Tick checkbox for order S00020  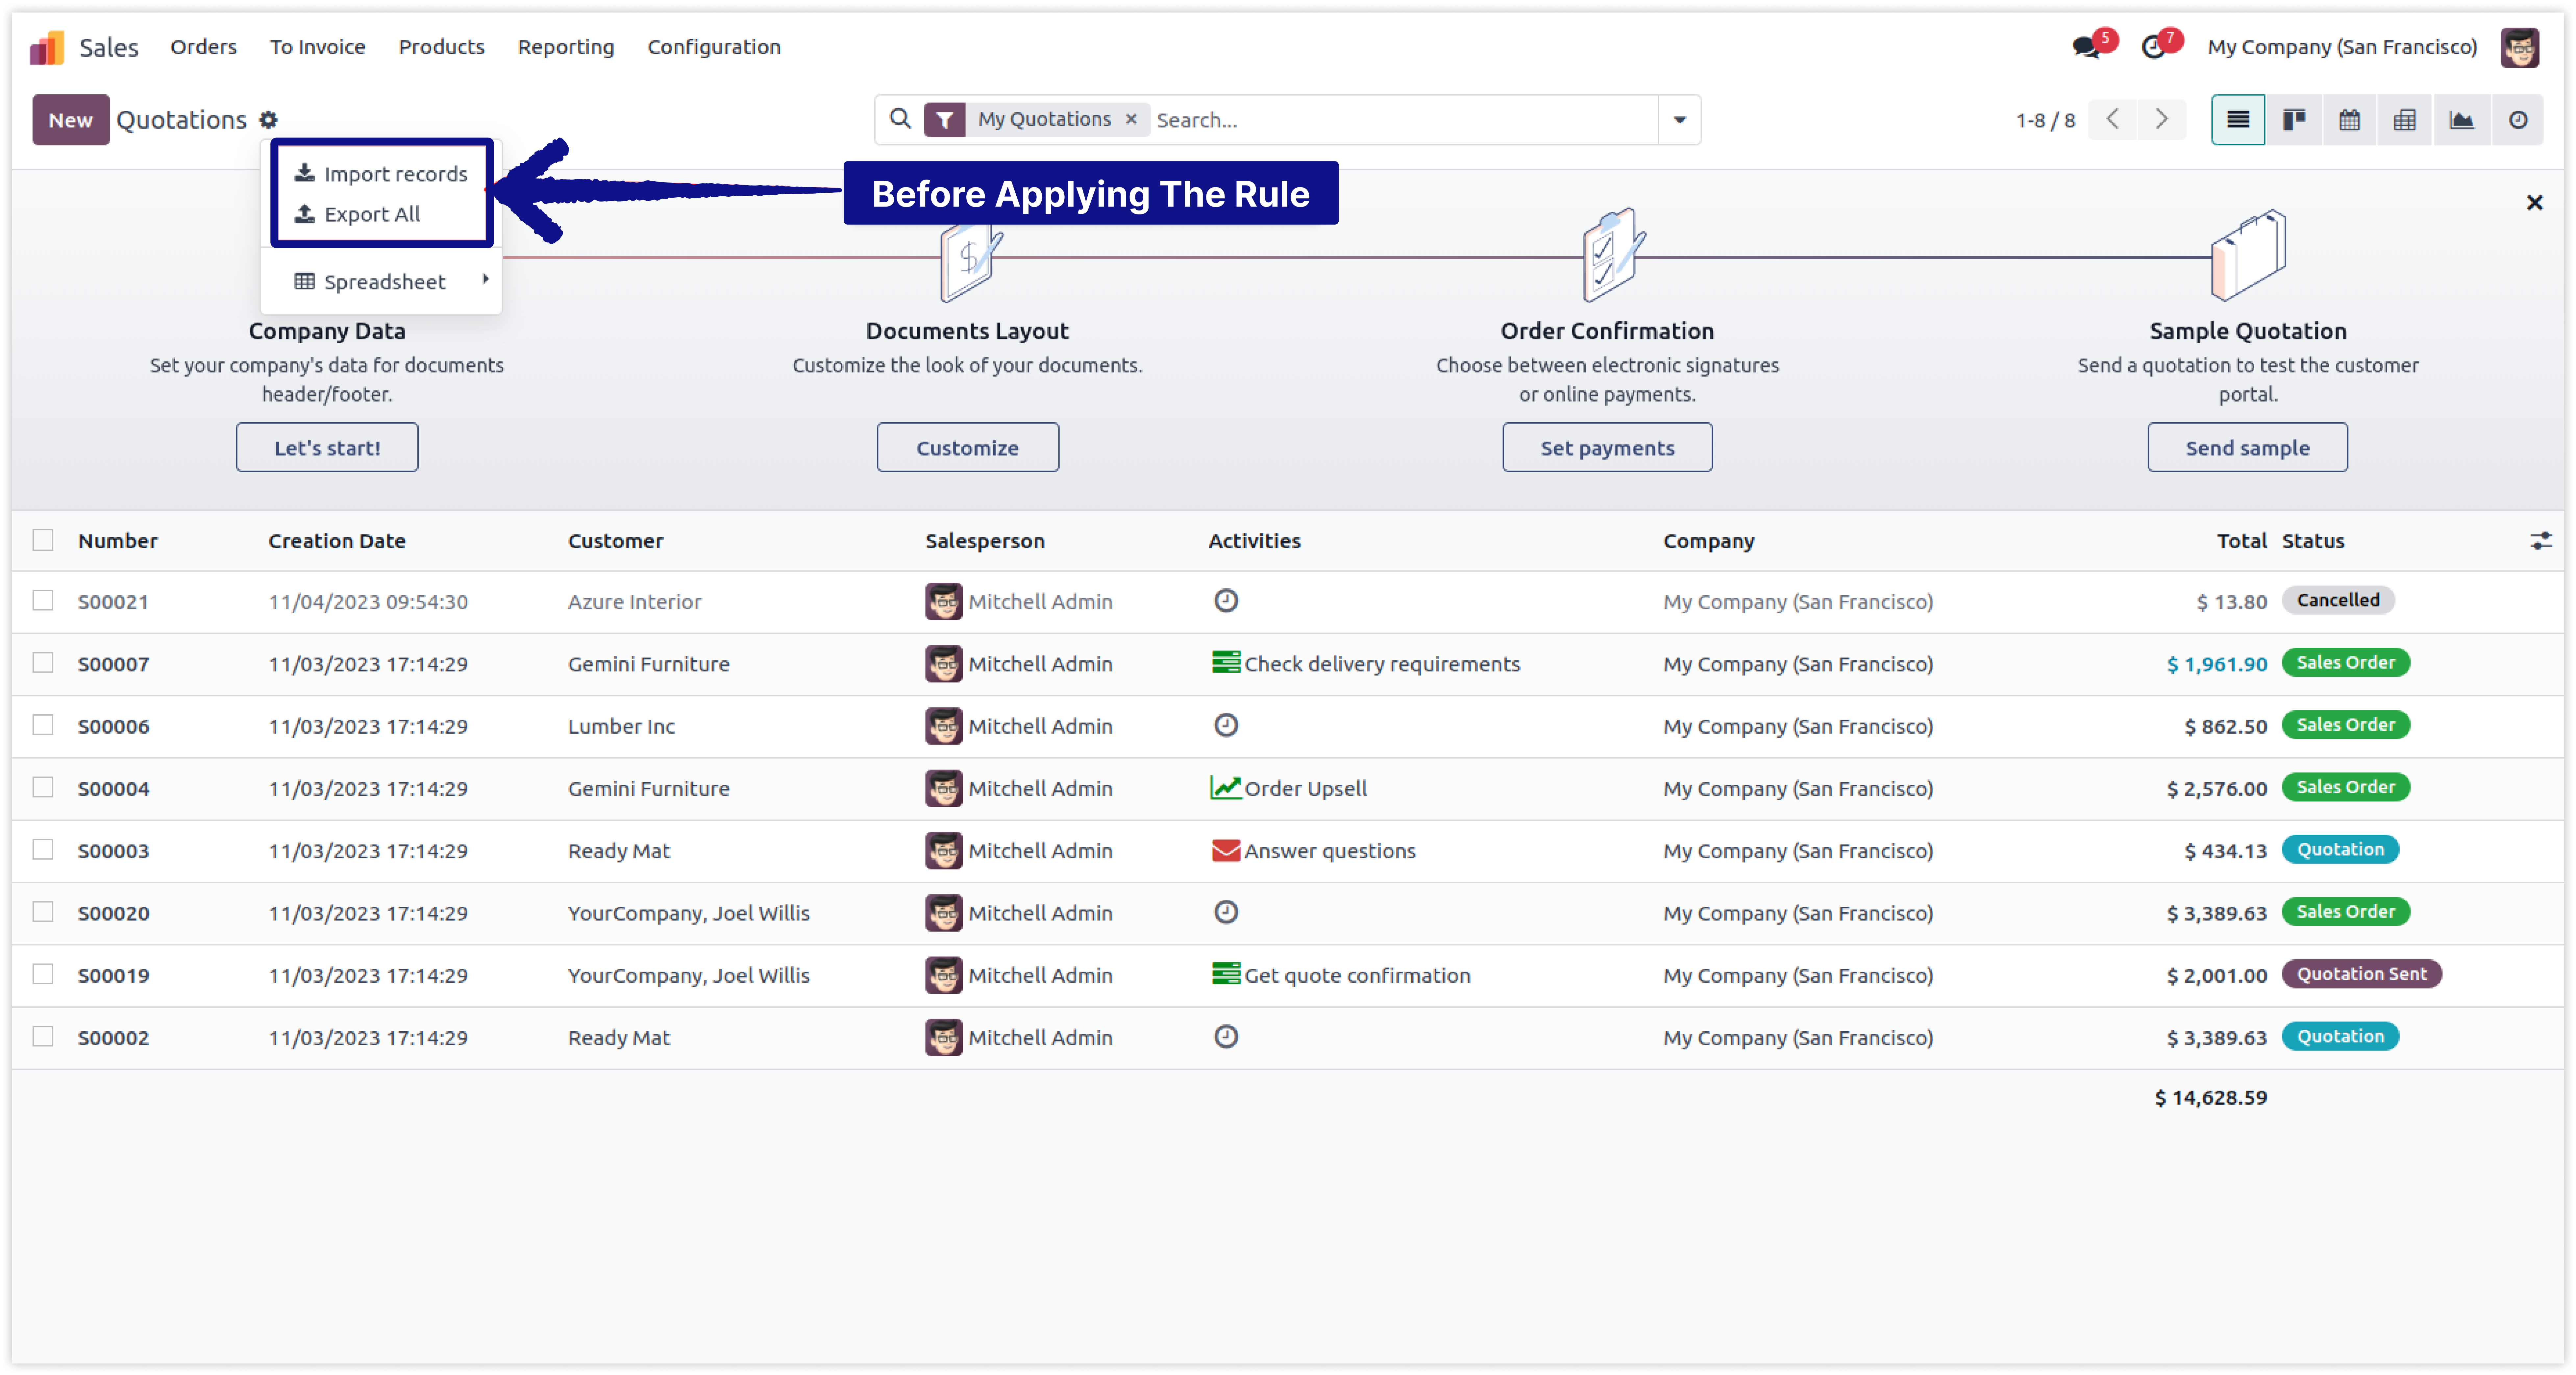click(x=43, y=912)
